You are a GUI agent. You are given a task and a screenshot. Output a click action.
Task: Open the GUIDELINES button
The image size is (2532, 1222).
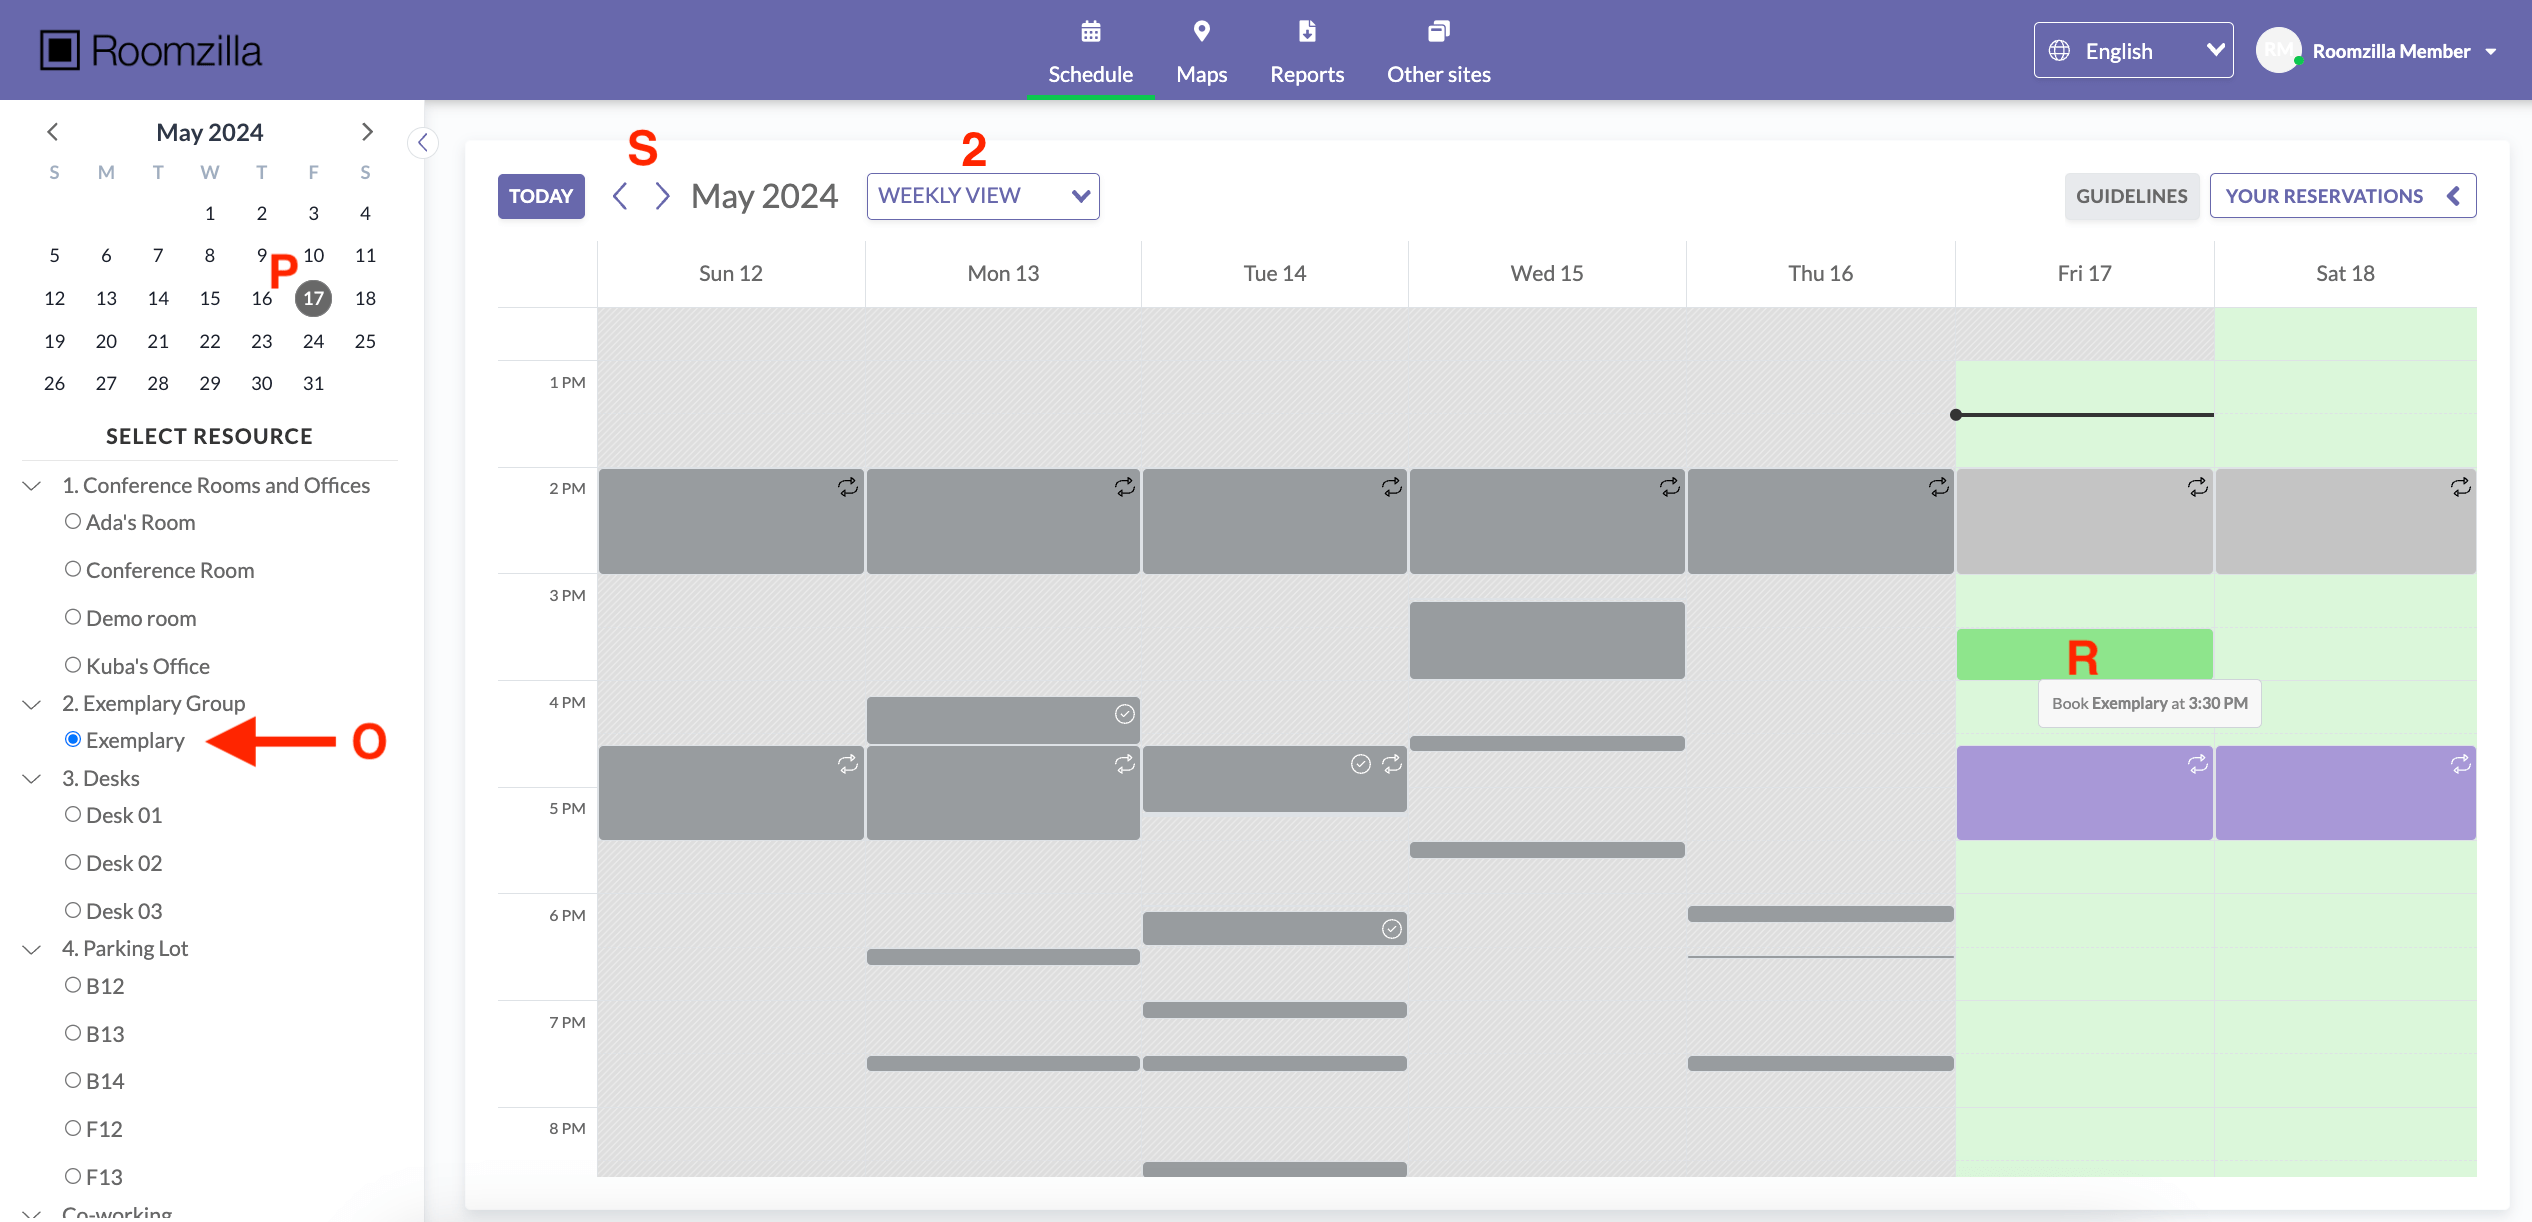point(2131,196)
